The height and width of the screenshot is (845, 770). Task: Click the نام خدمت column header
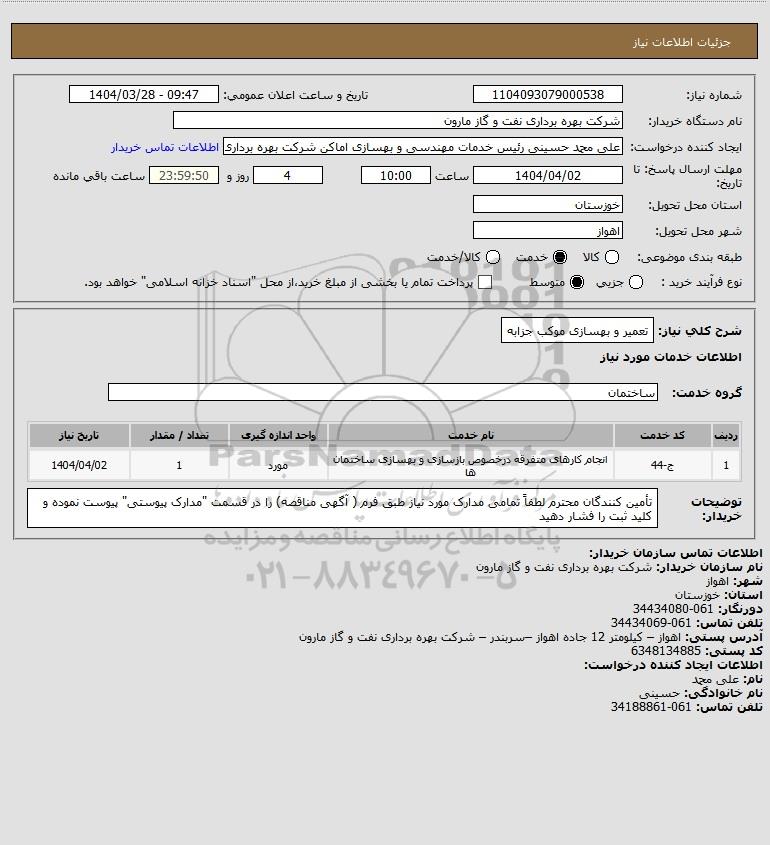(470, 435)
